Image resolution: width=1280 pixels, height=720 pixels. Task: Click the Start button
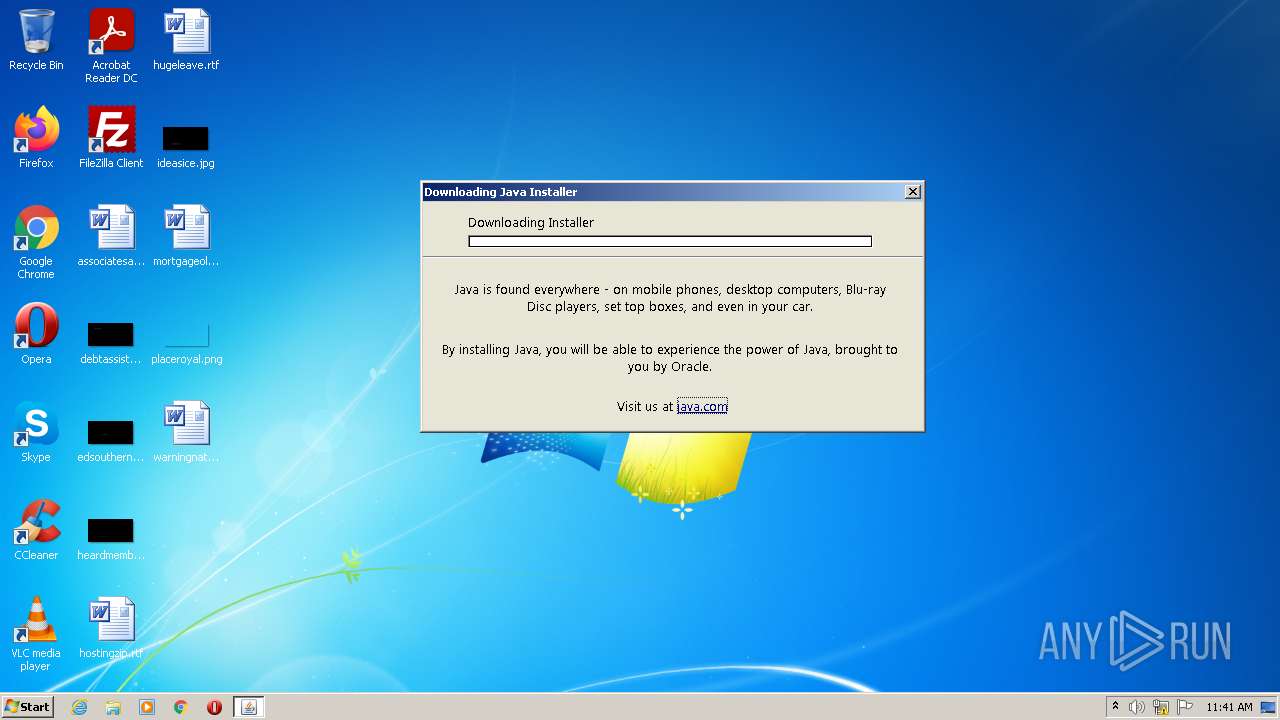[x=28, y=707]
